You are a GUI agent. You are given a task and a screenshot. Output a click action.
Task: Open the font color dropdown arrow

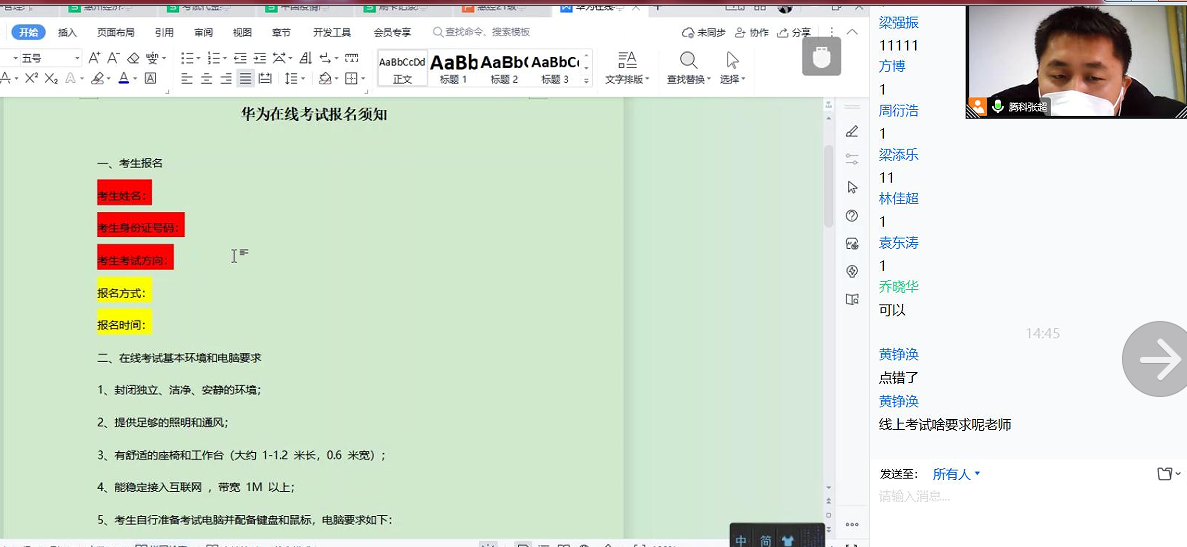(x=135, y=79)
